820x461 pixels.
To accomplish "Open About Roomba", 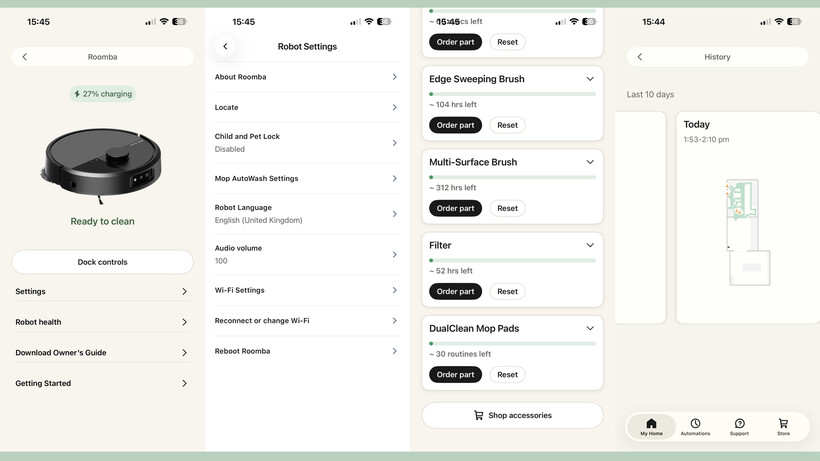I will coord(307,77).
